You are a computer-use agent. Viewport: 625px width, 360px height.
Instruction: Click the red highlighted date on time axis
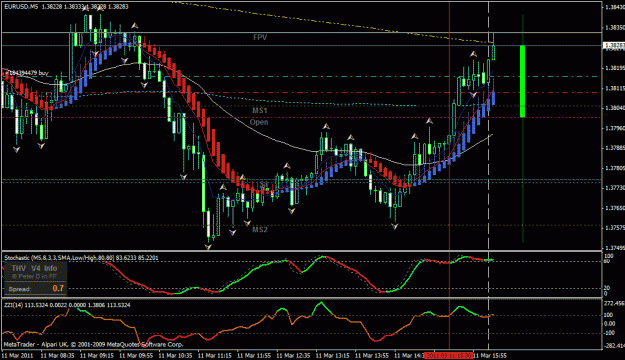448,355
